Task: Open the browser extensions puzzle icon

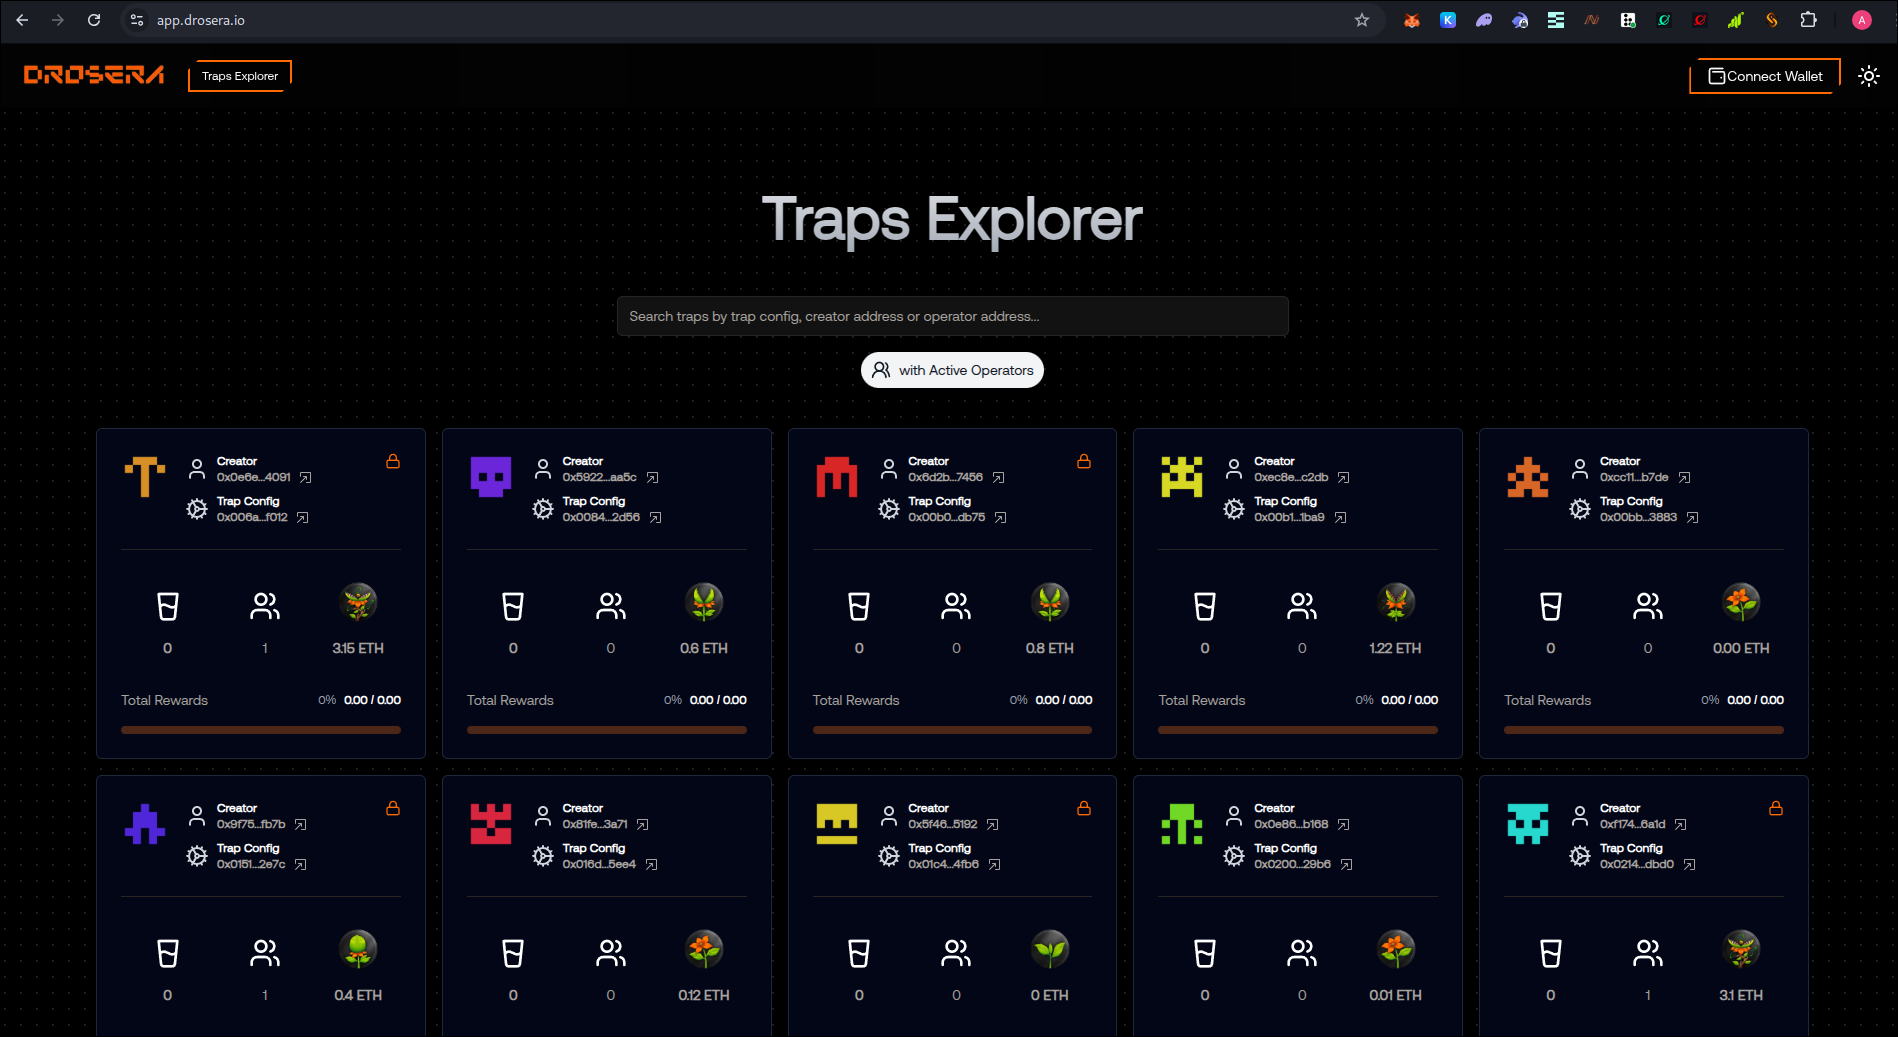Action: [x=1808, y=20]
